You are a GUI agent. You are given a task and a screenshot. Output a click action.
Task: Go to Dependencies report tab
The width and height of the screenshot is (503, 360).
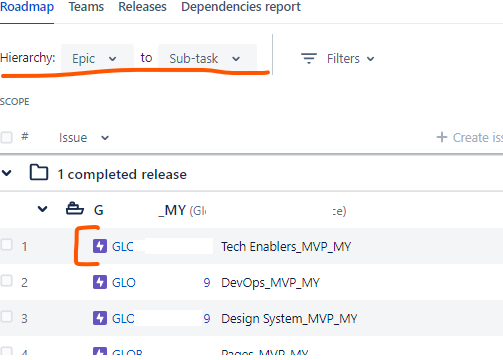coord(241,7)
